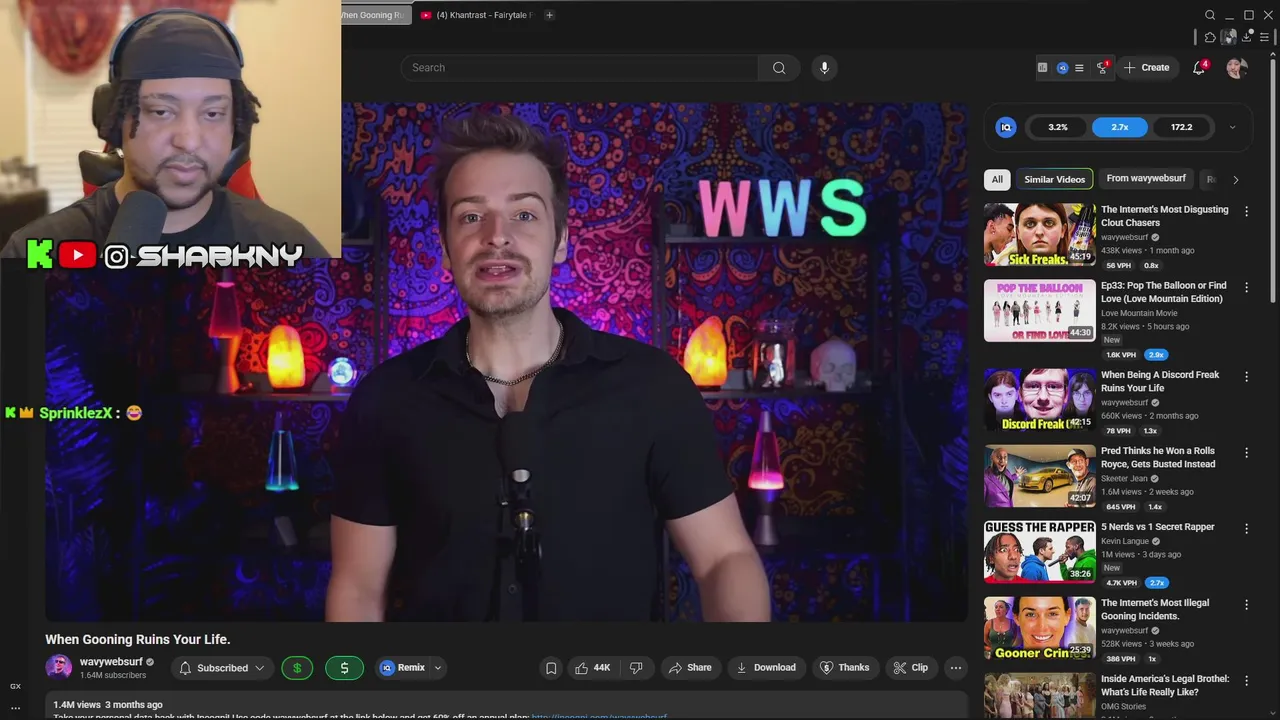
Task: Click the browser tab search magnifier icon
Action: point(1210,15)
